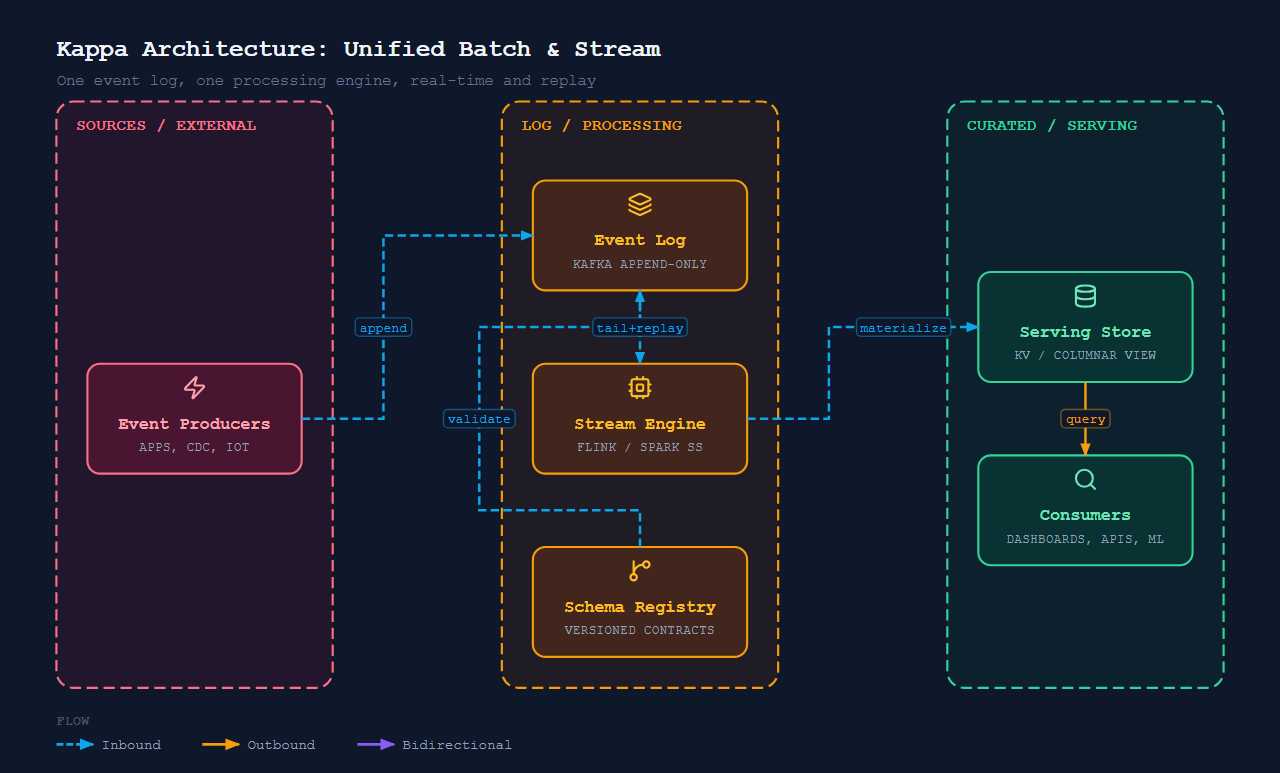Click the 'FLOW' legend heading
The height and width of the screenshot is (773, 1280).
73,721
